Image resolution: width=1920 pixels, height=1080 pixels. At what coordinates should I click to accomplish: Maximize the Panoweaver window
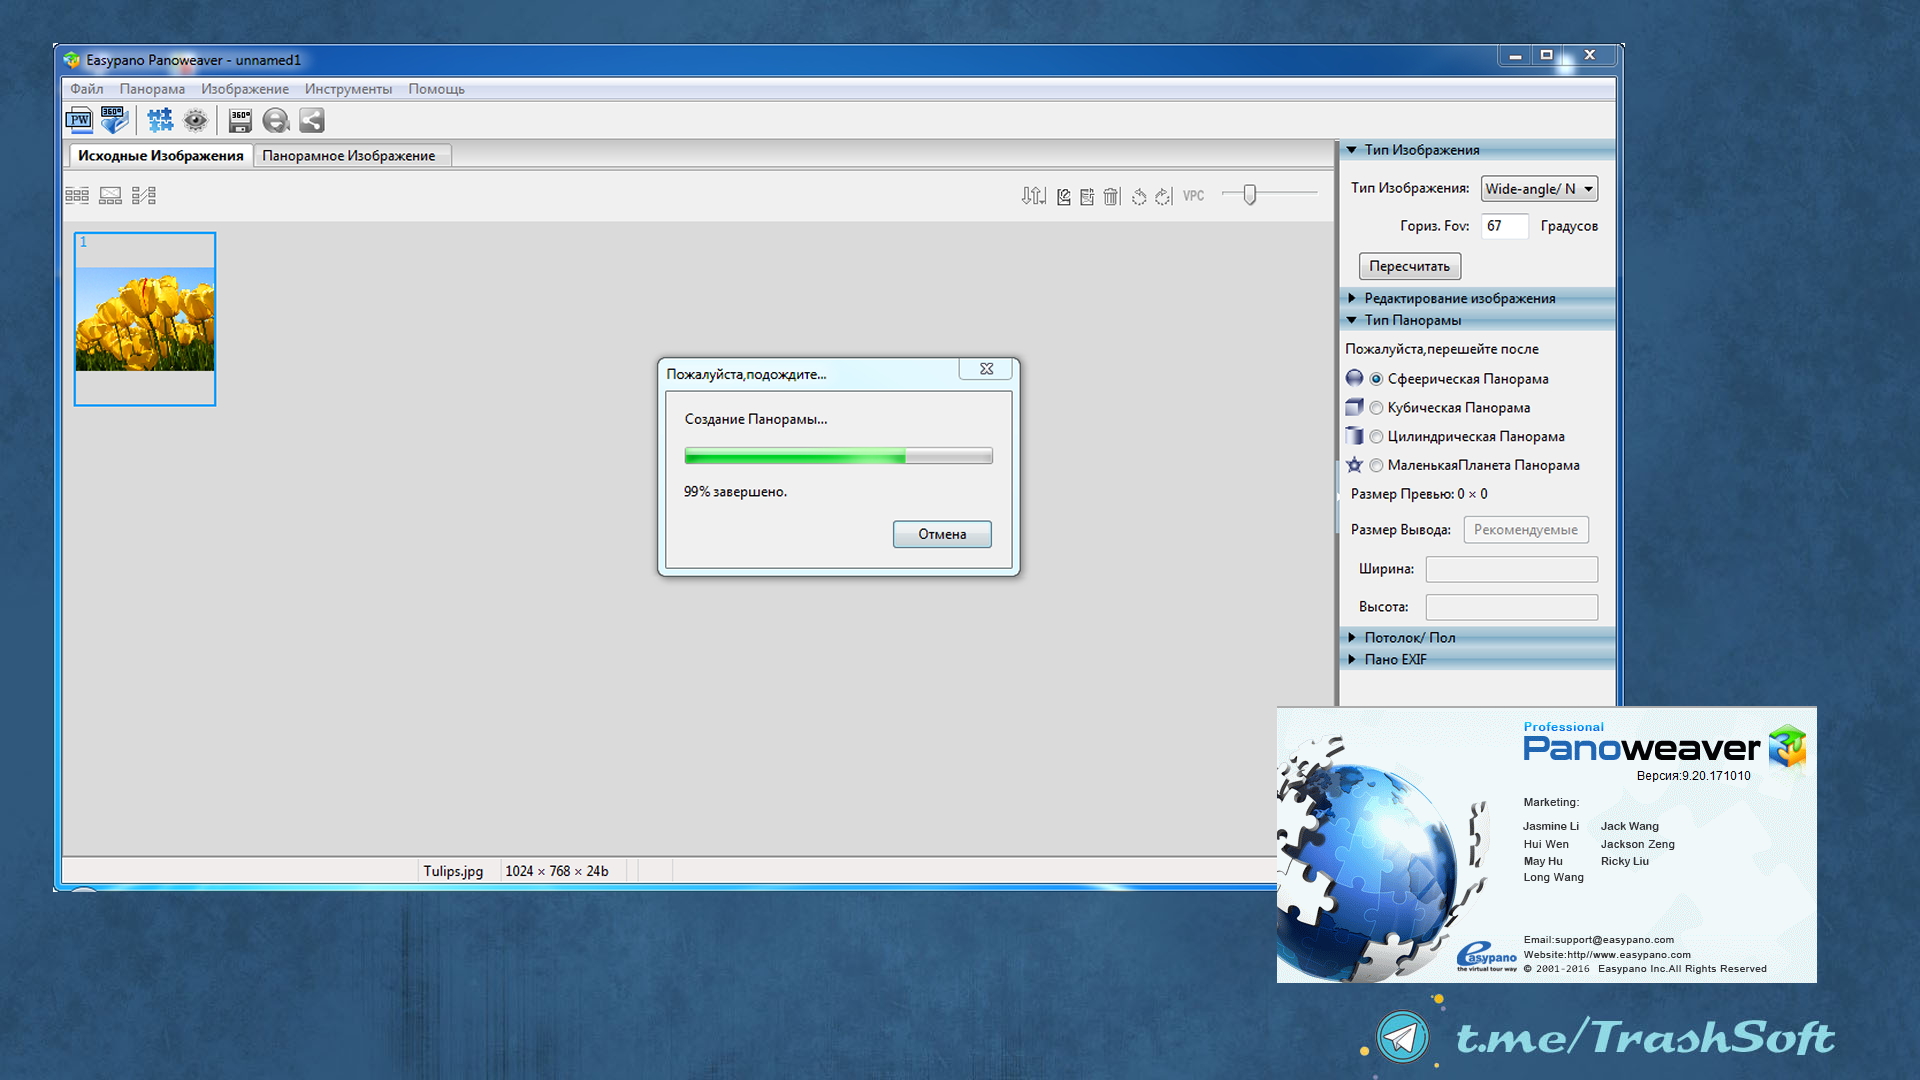click(1546, 56)
